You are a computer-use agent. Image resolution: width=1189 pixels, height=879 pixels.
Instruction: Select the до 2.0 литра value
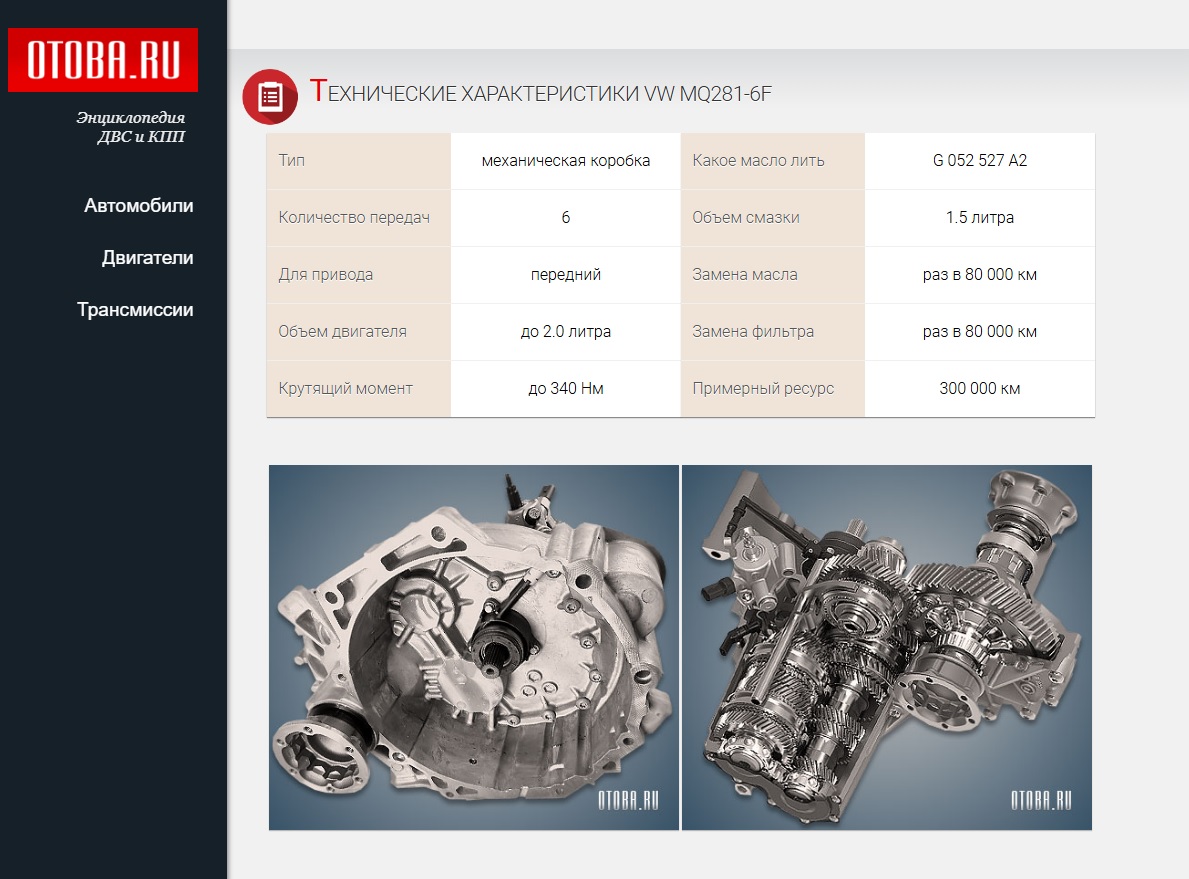click(x=566, y=331)
